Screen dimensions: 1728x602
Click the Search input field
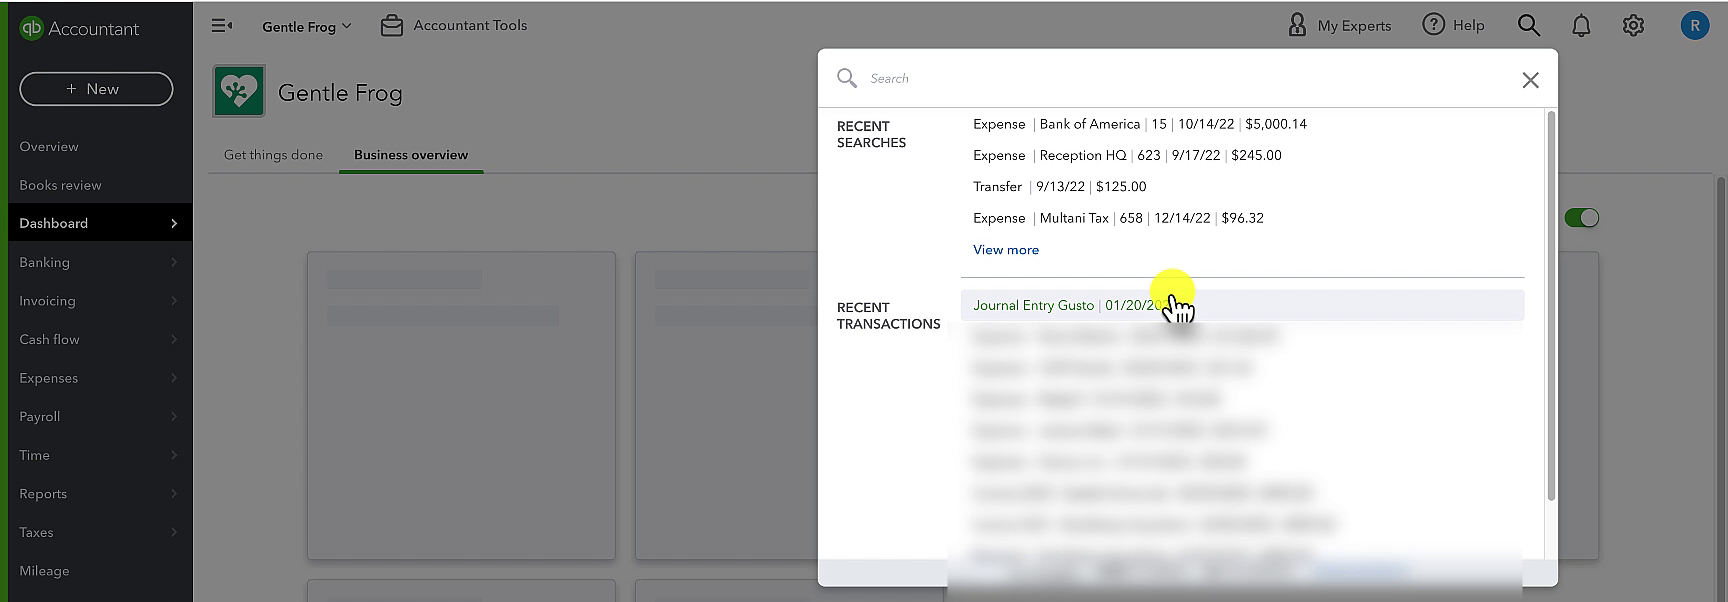pos(1190,78)
